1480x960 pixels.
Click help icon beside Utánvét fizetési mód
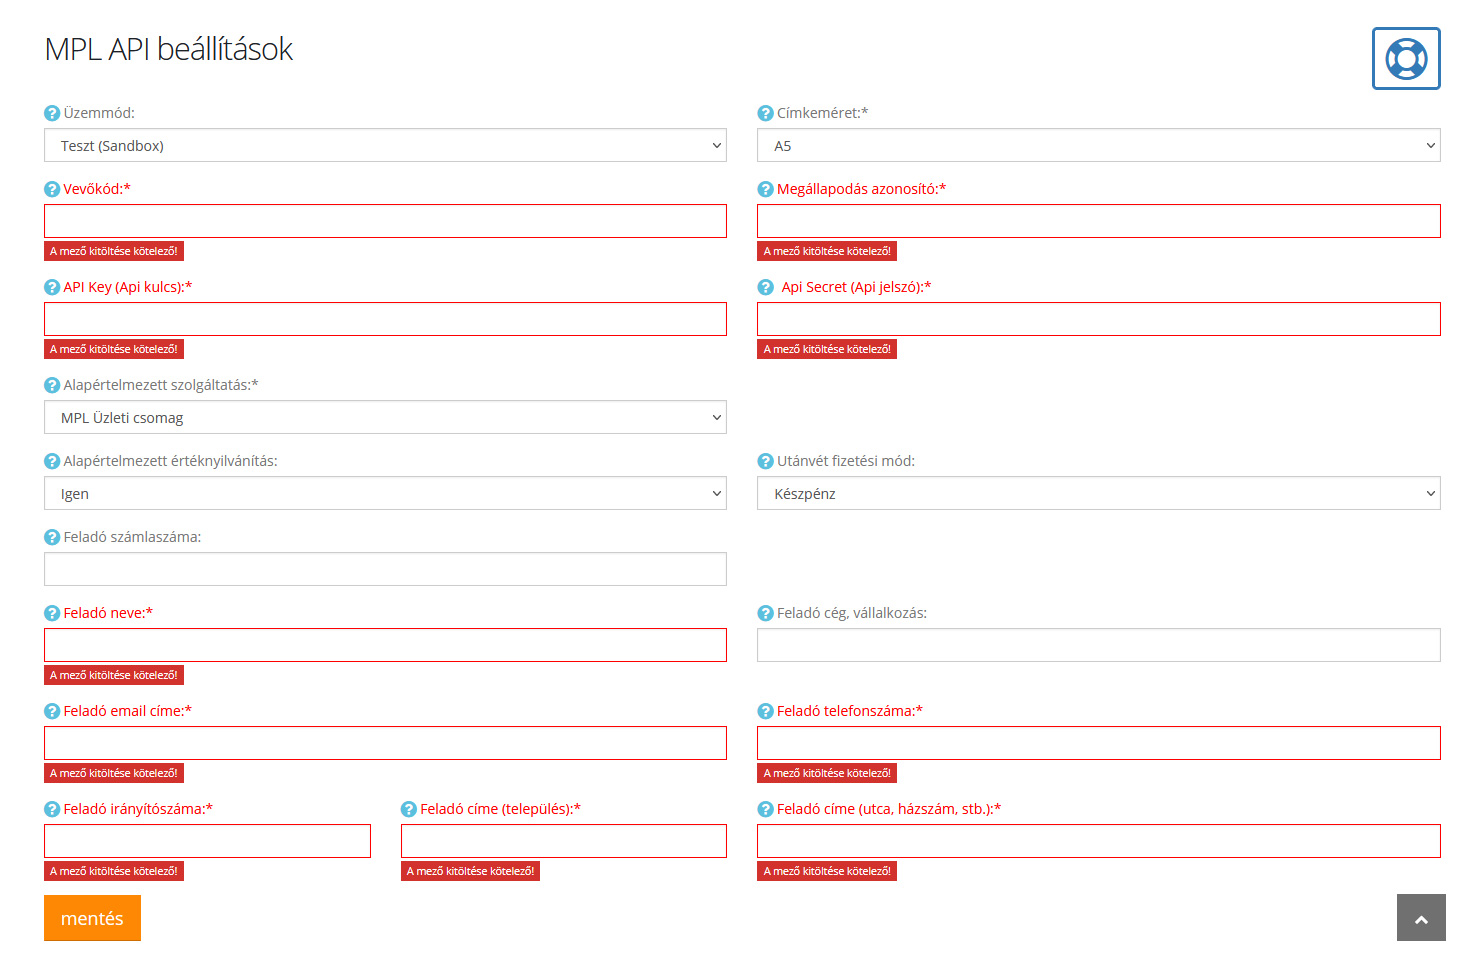click(765, 461)
